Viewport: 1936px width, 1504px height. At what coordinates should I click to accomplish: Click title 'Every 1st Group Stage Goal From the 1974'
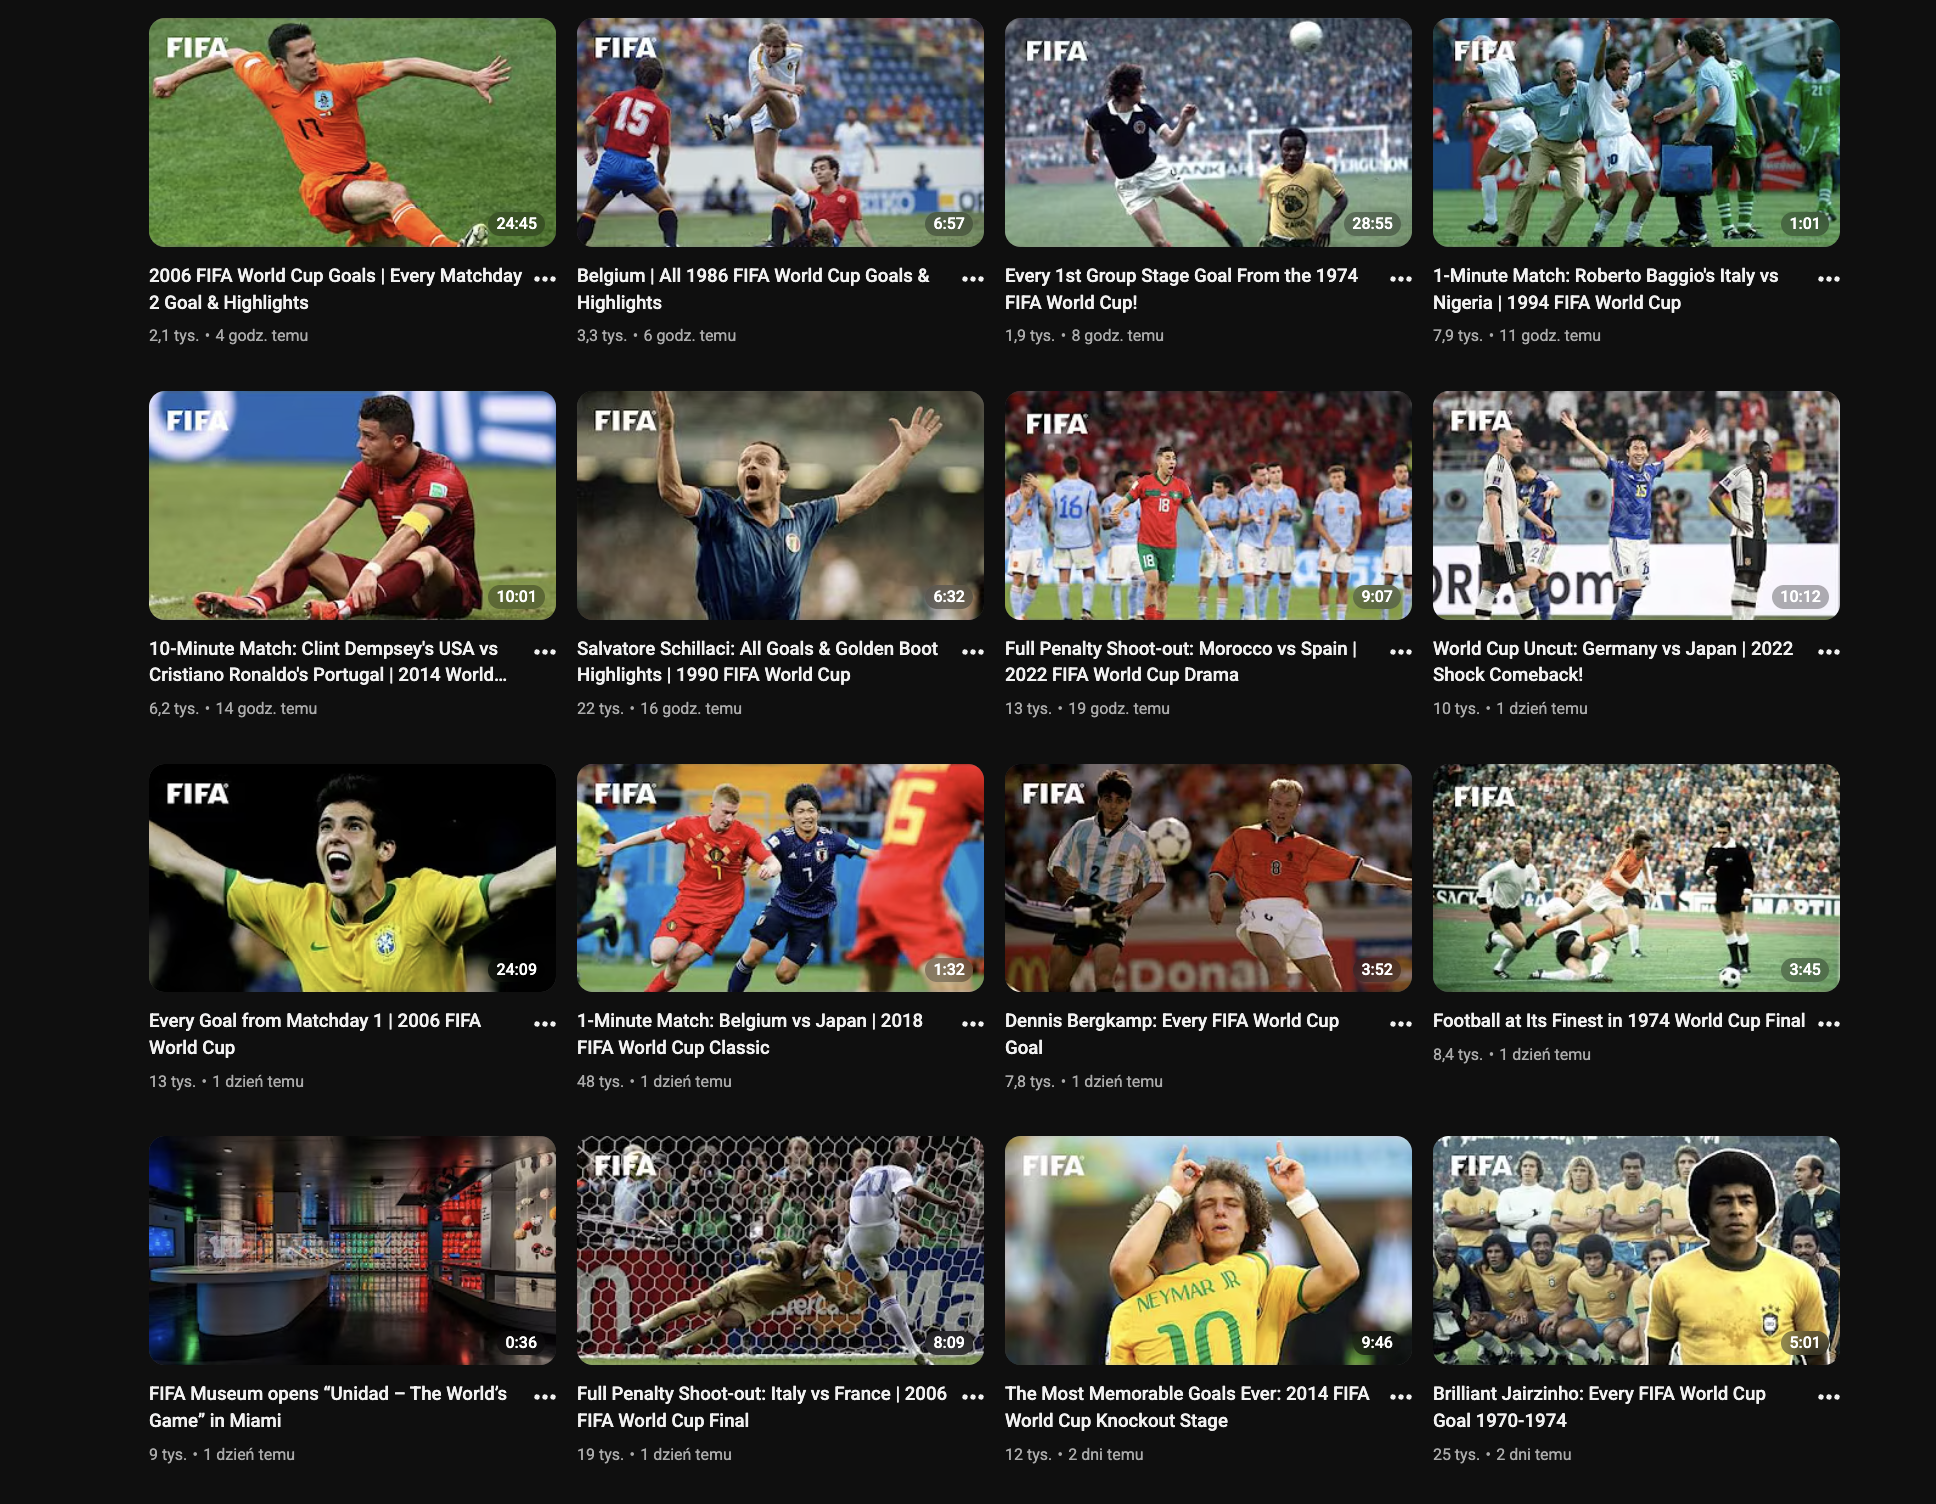(x=1181, y=276)
